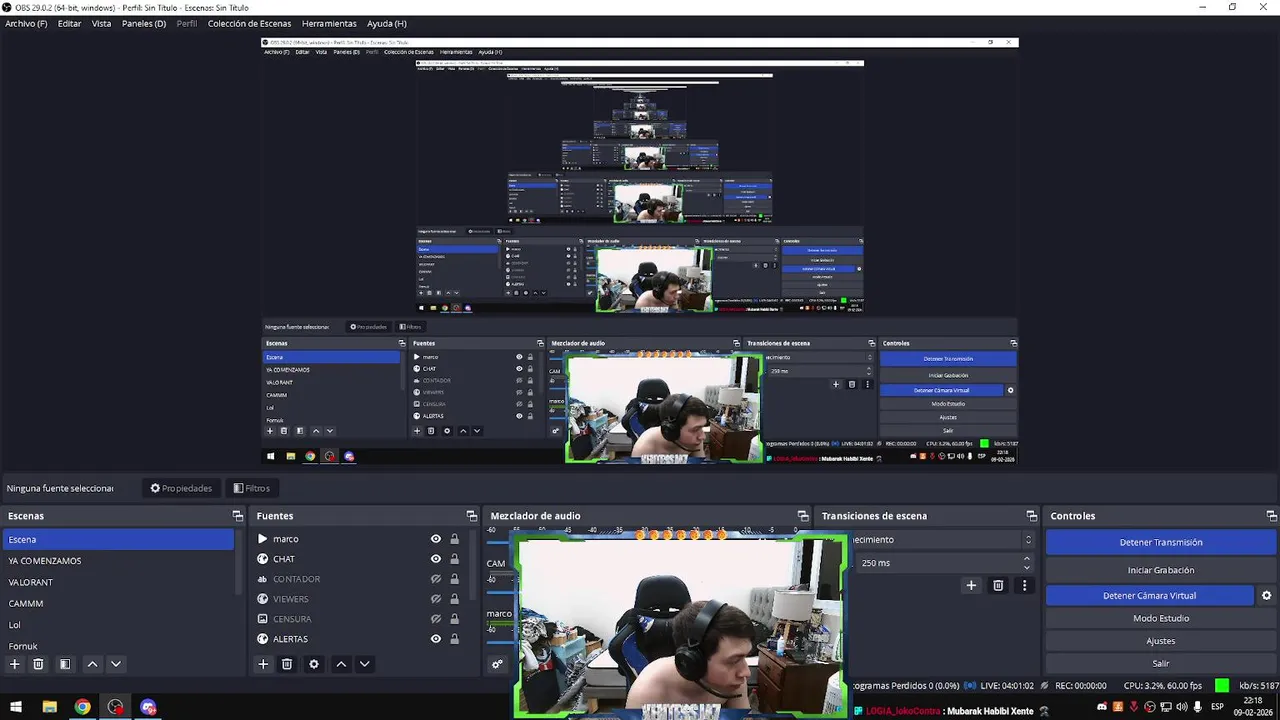Remove selected scene with trash icon in Escenas
This screenshot has height=720, width=1280.
[x=38, y=664]
